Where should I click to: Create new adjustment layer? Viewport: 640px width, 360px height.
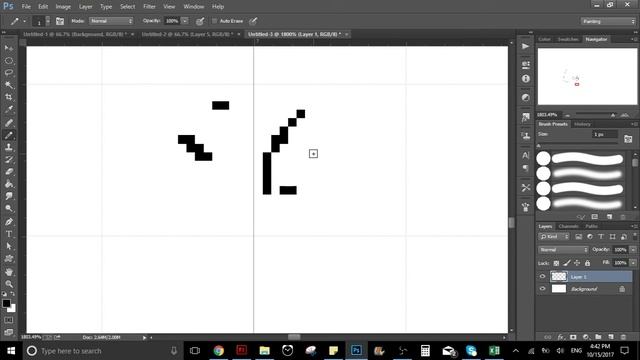(586, 337)
